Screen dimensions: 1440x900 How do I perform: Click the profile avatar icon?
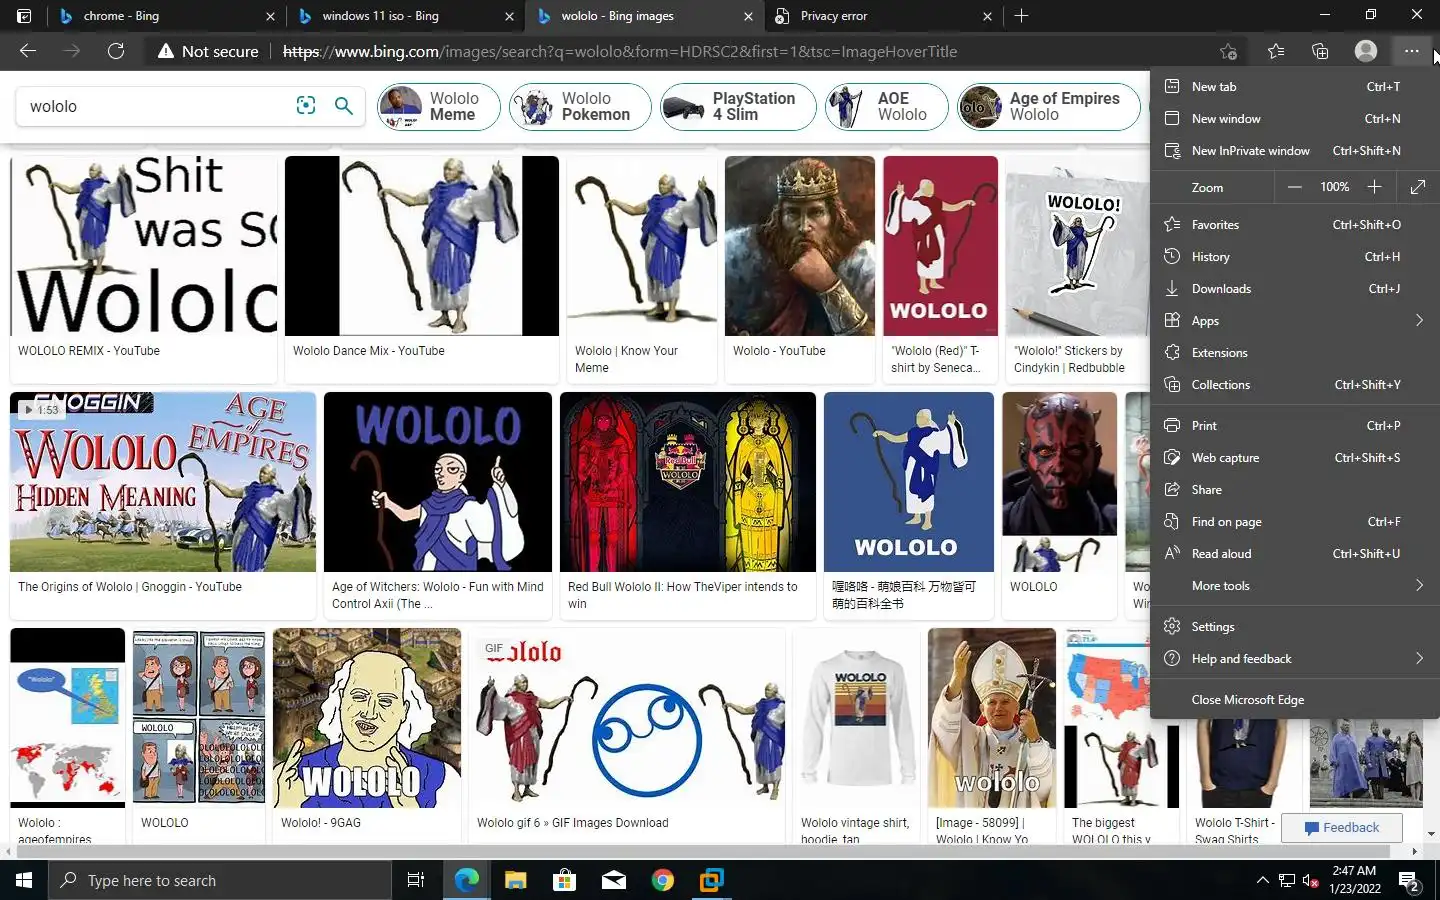(x=1365, y=51)
